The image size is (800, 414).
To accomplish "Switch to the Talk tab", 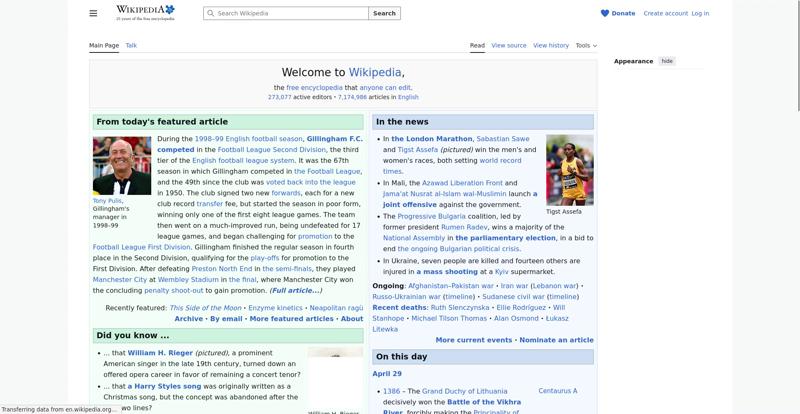I will click(x=131, y=45).
